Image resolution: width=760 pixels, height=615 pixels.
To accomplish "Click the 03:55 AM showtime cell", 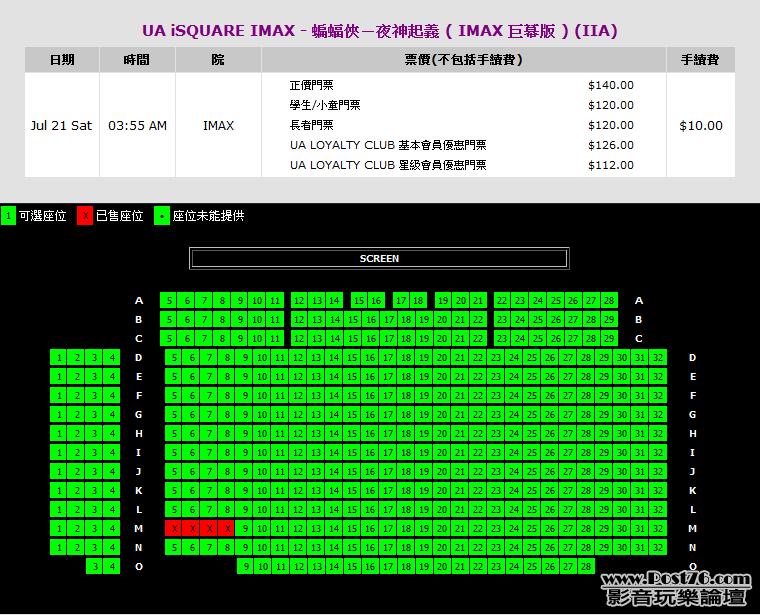I will coord(137,126).
